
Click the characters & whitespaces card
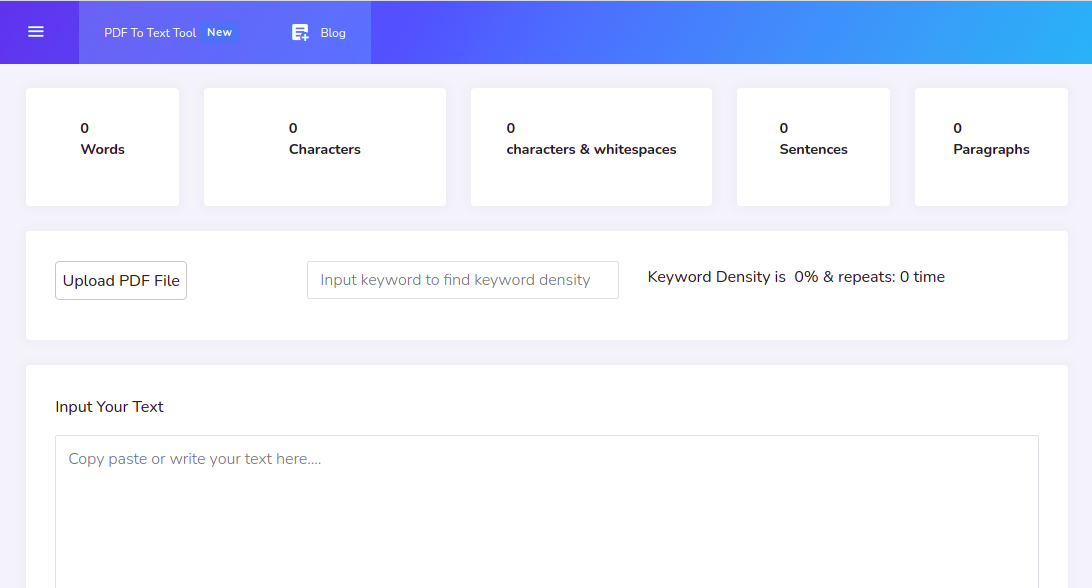tap(590, 146)
